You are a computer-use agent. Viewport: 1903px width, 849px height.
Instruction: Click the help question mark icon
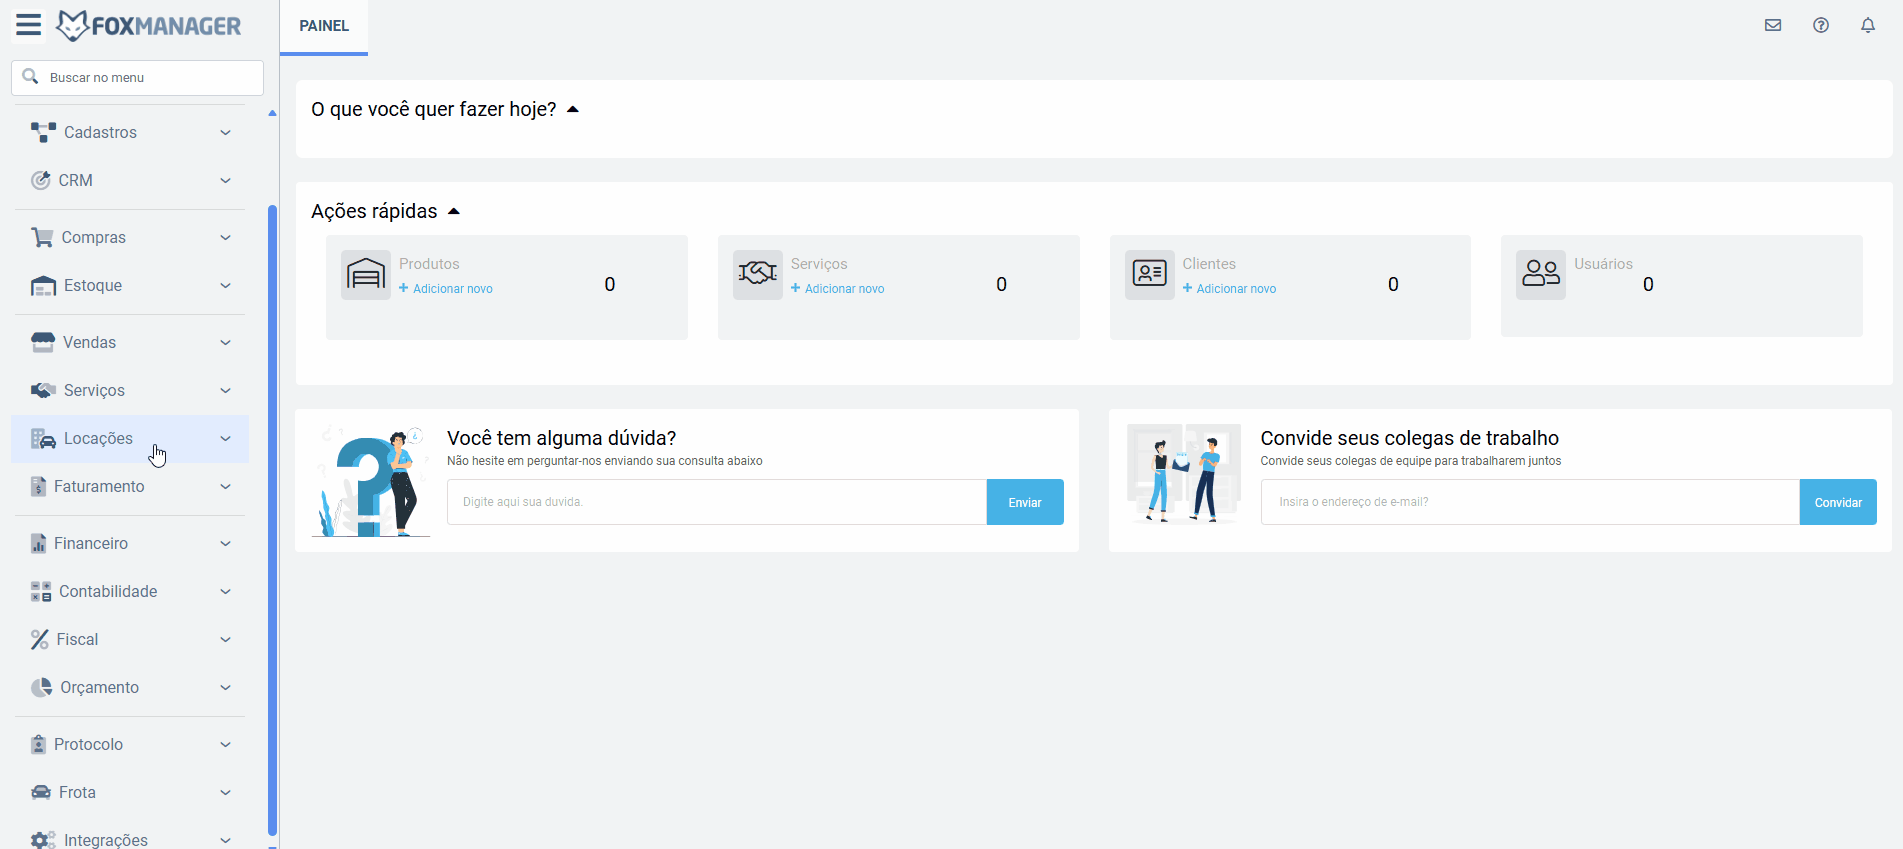1821,26
